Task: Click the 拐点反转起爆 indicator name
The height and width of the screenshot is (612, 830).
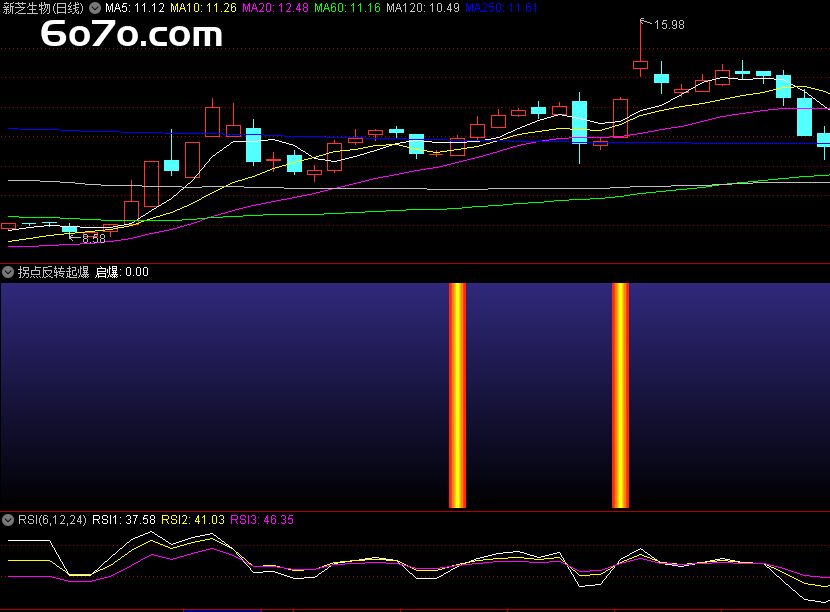Action: pos(53,272)
